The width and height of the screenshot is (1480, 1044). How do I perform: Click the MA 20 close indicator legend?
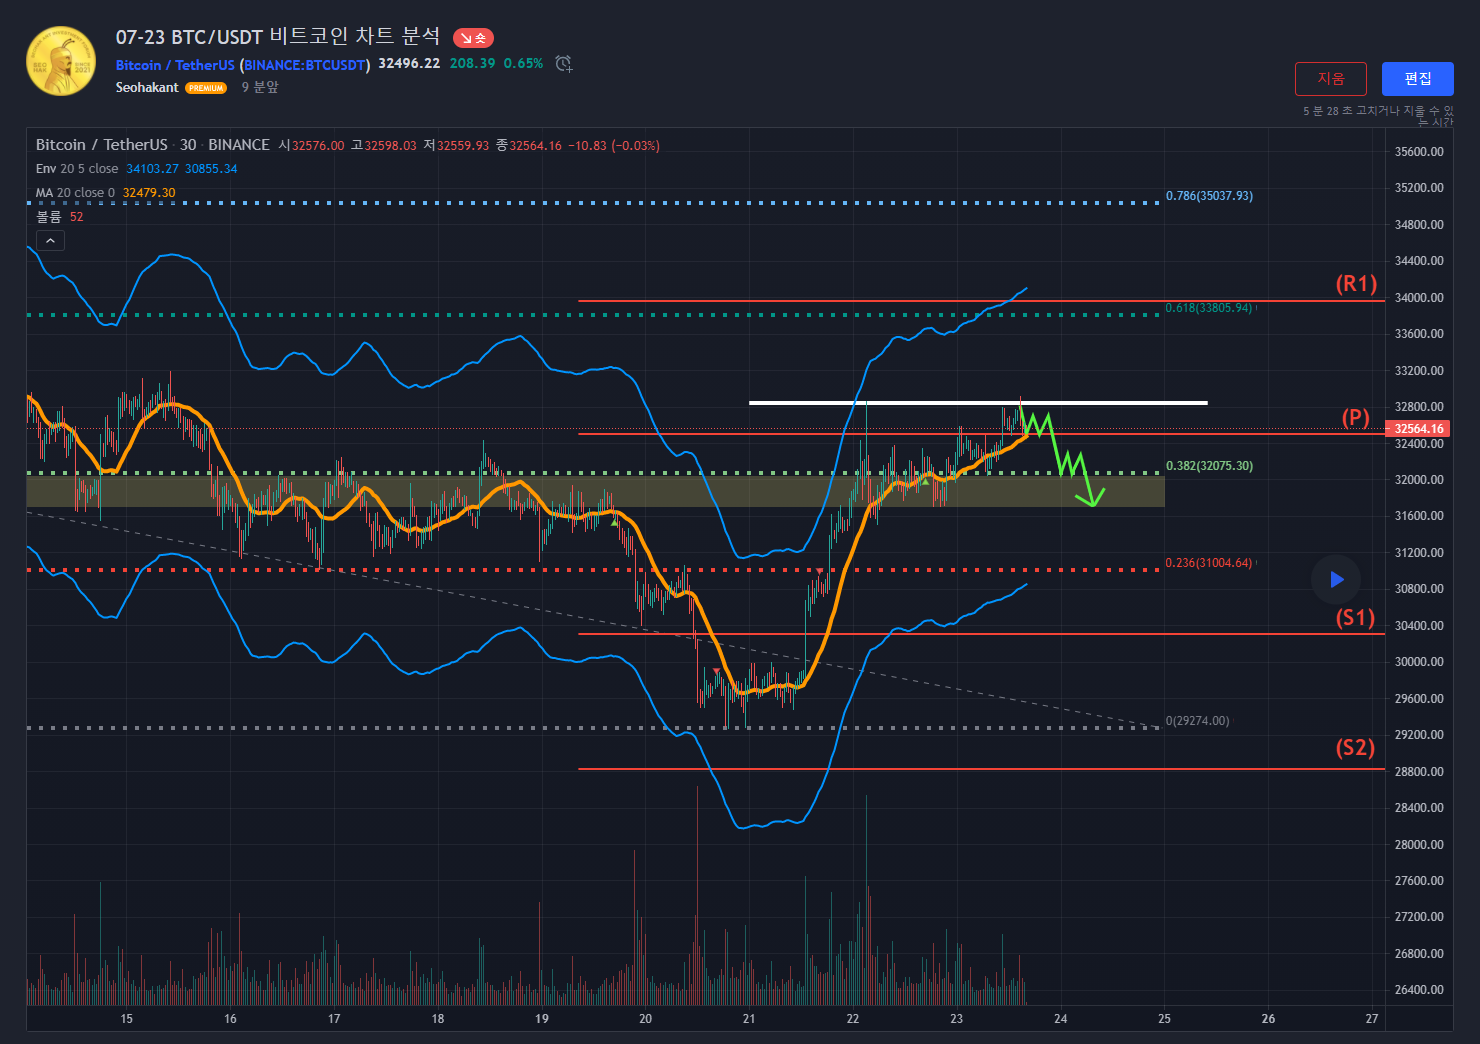(x=75, y=193)
